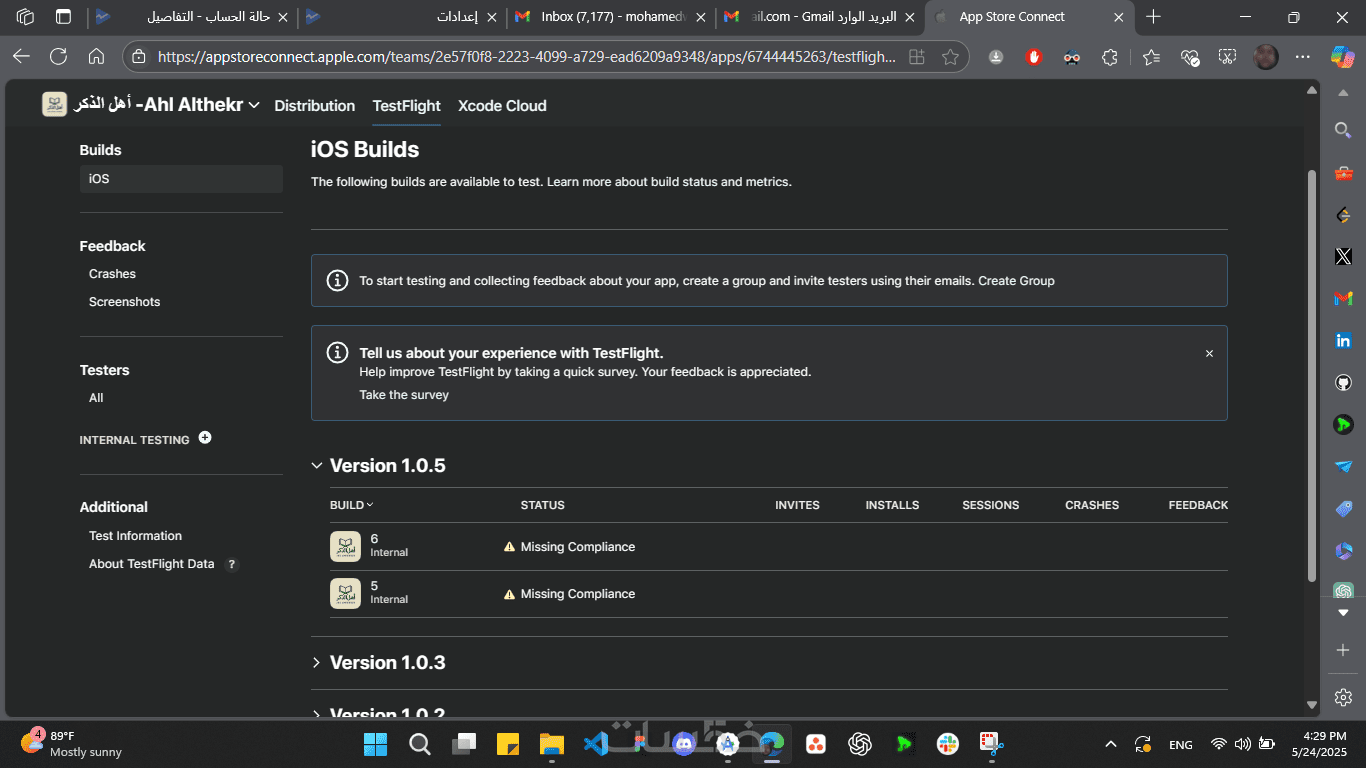Screen dimensions: 1366x768
Task: Open Windows taskbar search
Action: (x=420, y=744)
